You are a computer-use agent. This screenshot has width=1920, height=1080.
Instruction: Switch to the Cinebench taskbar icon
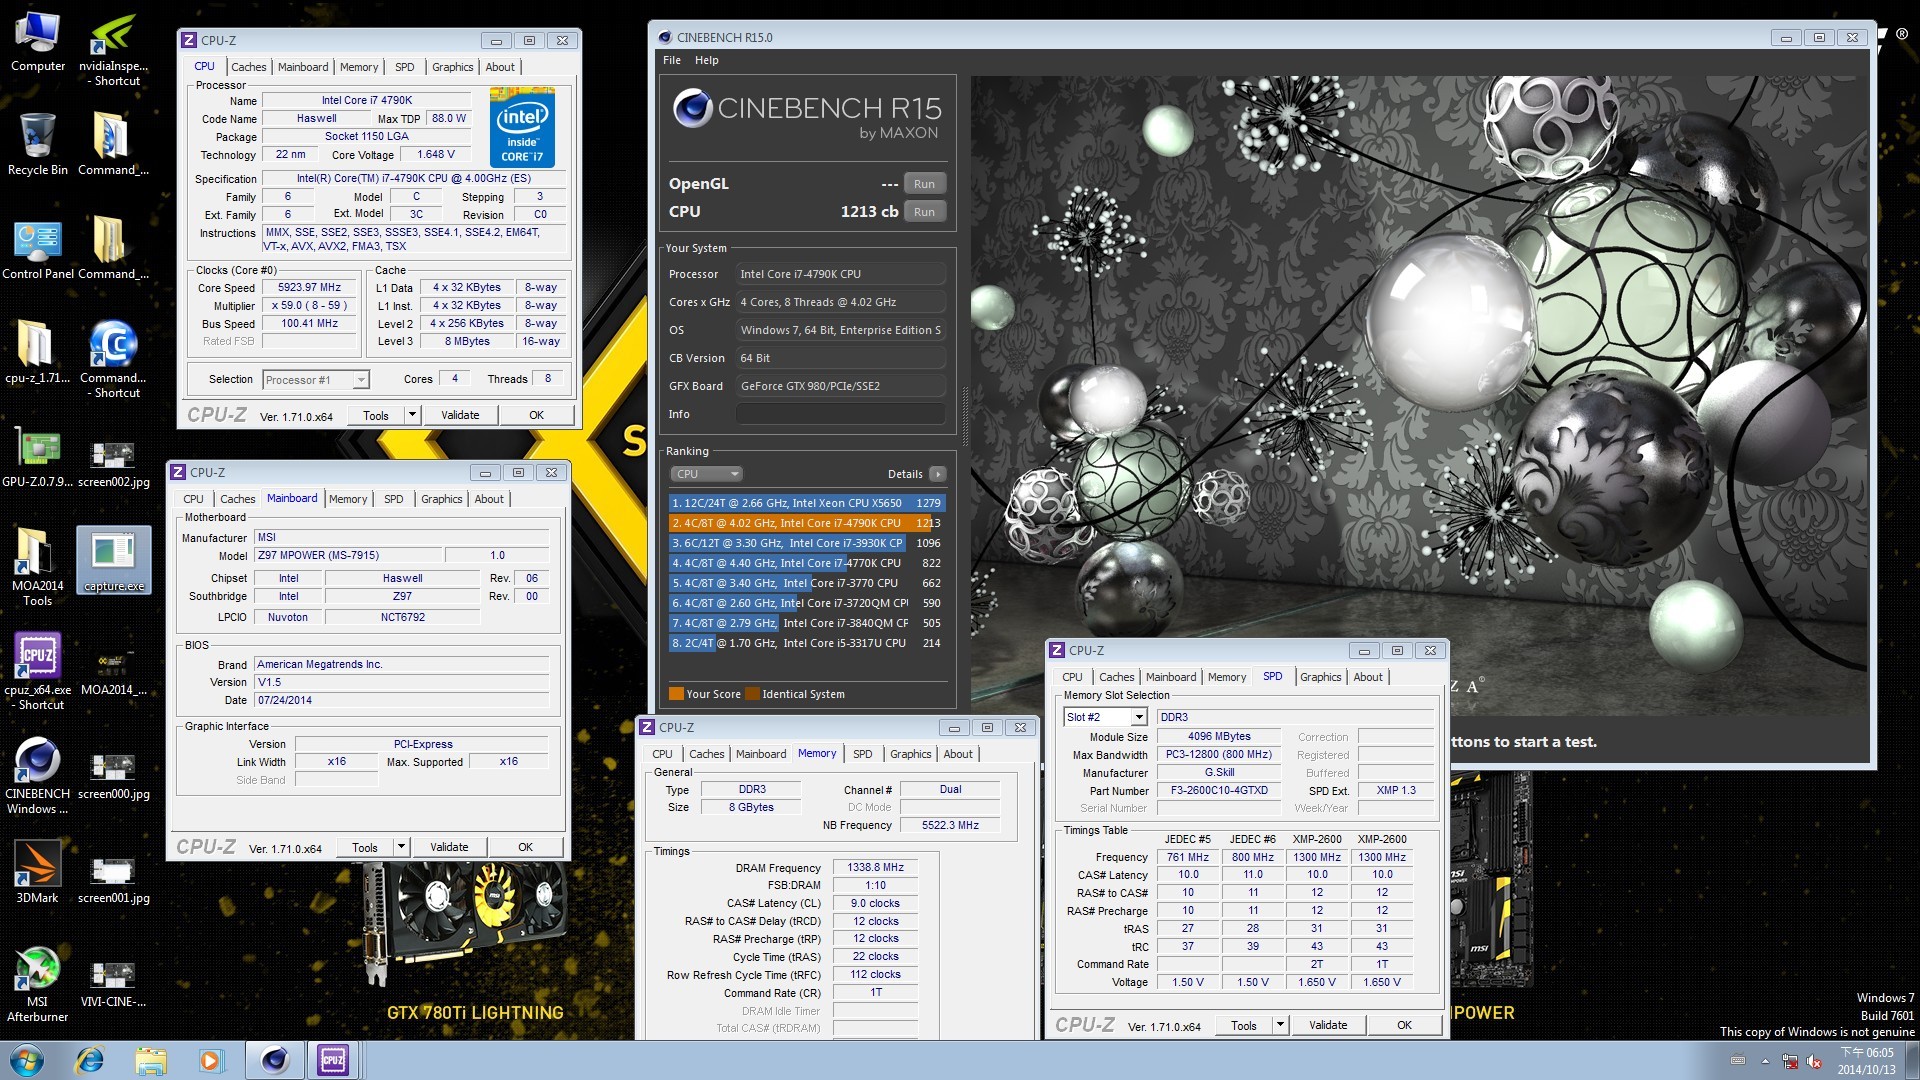[x=274, y=1060]
